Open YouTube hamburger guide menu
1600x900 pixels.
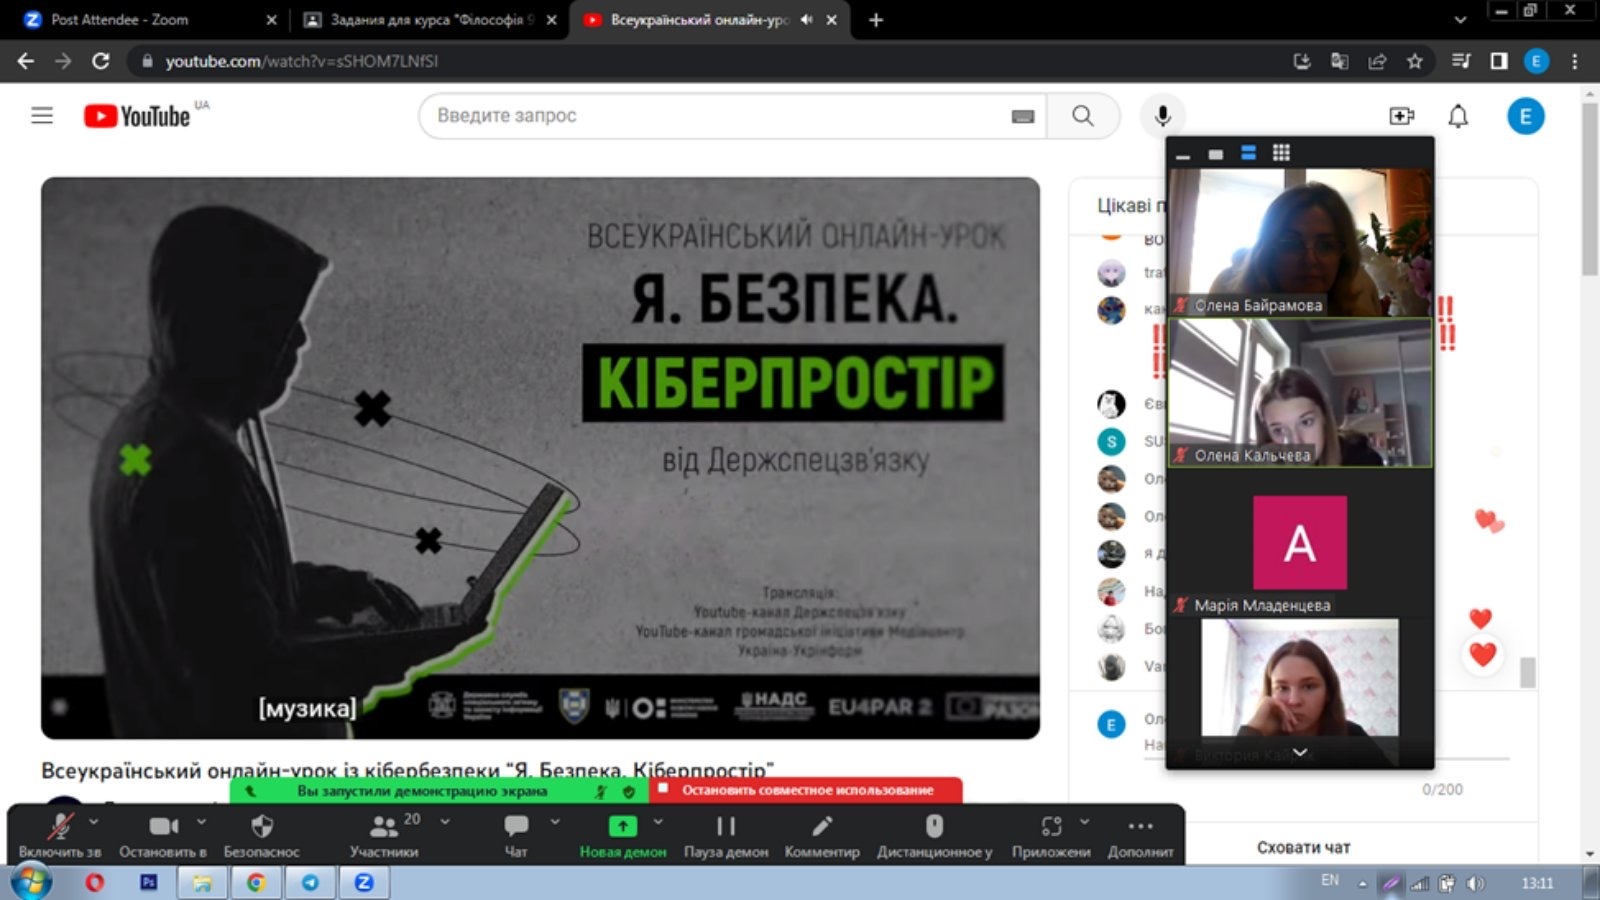(x=42, y=116)
